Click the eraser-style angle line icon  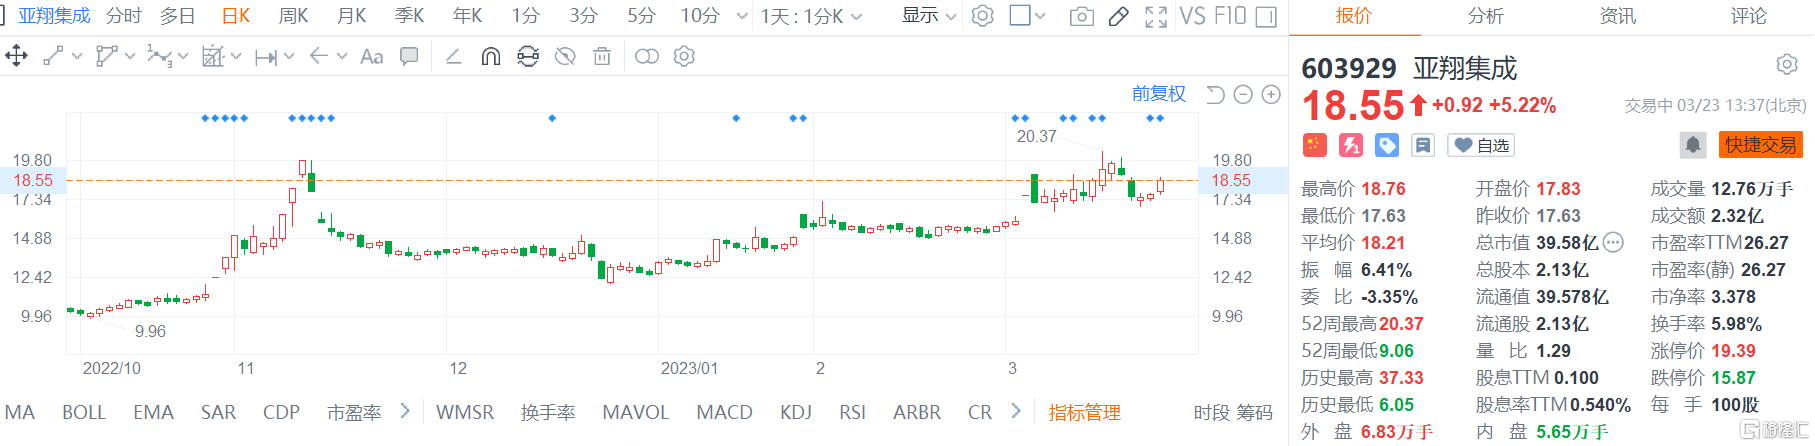pos(453,56)
